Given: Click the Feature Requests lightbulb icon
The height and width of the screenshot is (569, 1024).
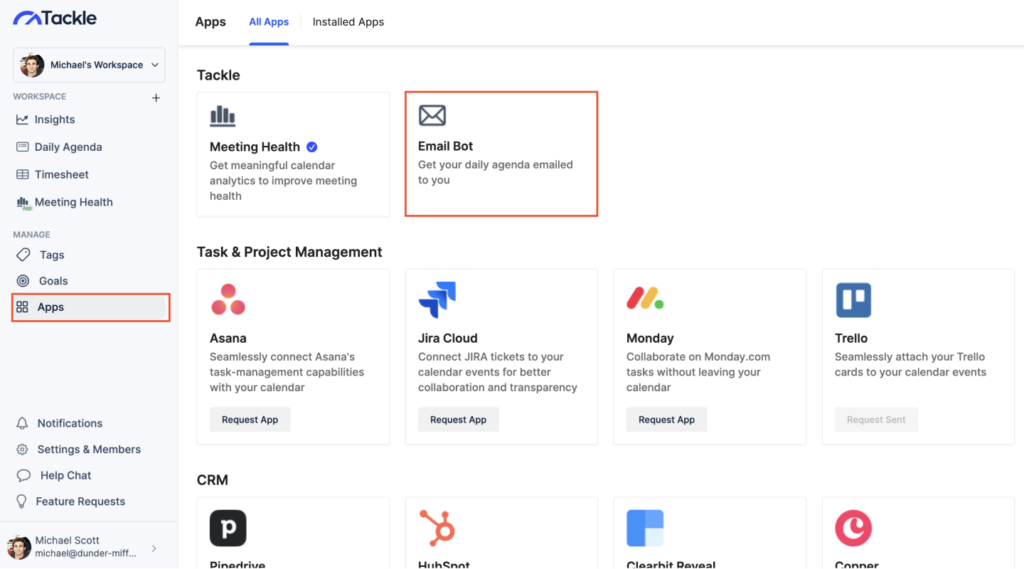Looking at the screenshot, I should coord(22,501).
